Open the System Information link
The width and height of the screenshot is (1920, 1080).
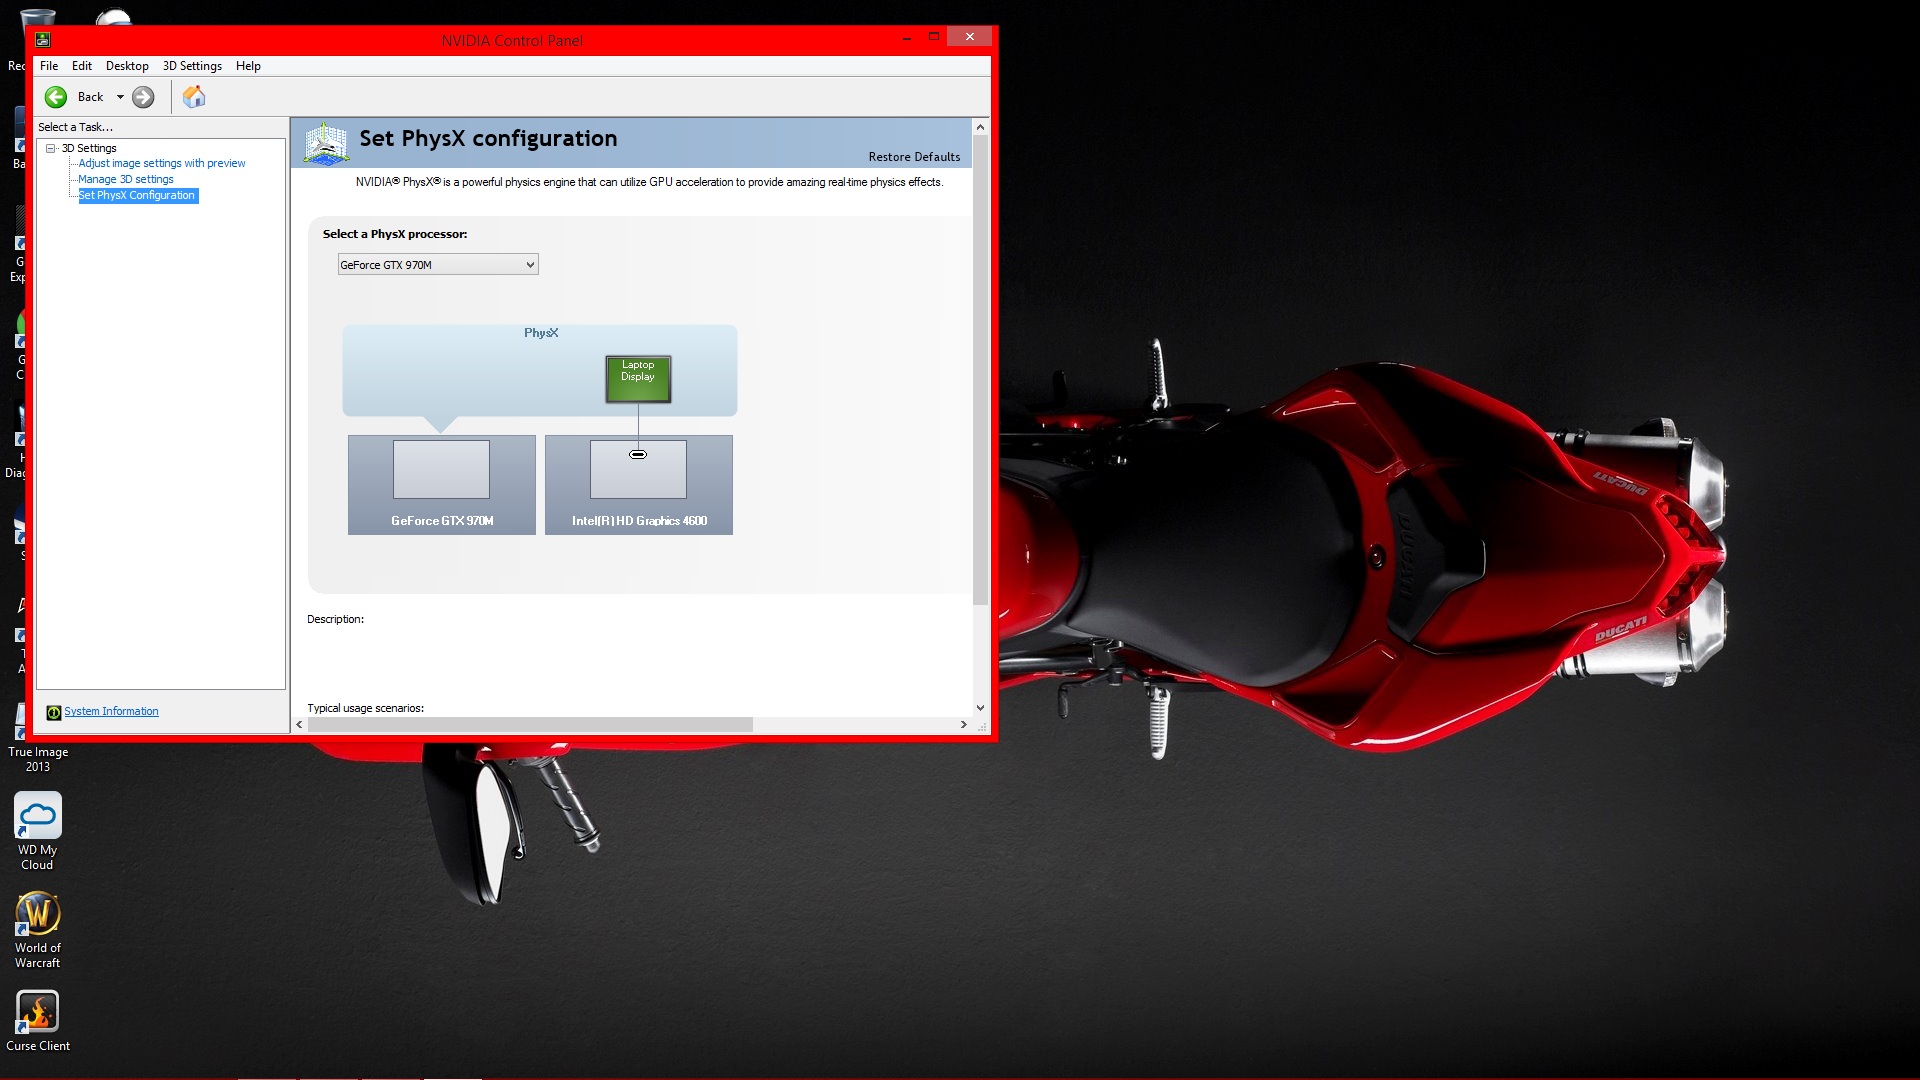click(x=111, y=711)
